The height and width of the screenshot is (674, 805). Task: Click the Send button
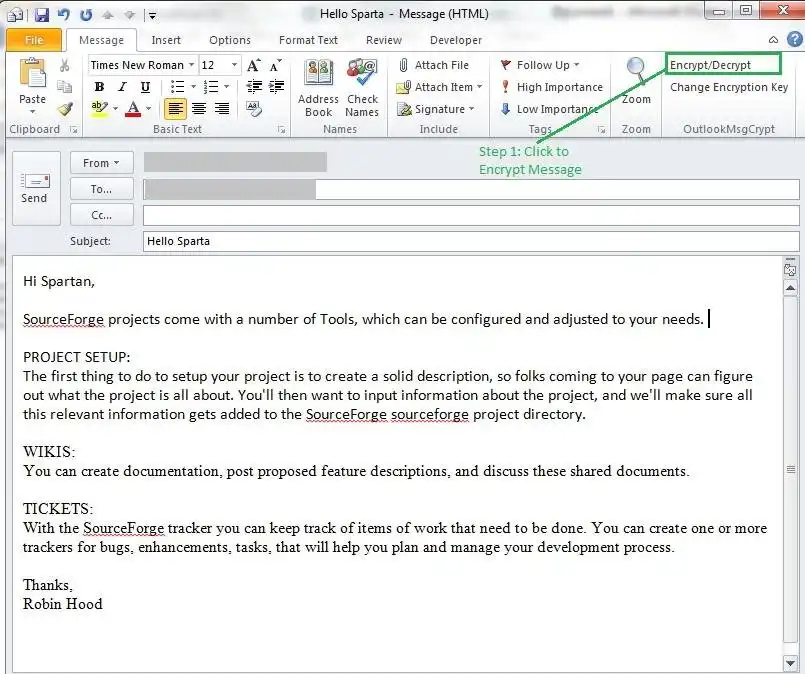click(36, 188)
